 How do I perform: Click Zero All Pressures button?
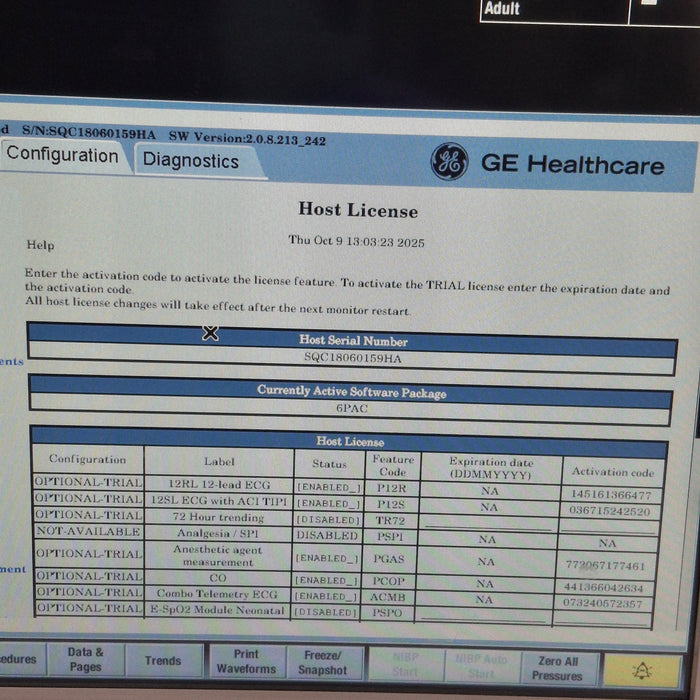click(x=558, y=668)
